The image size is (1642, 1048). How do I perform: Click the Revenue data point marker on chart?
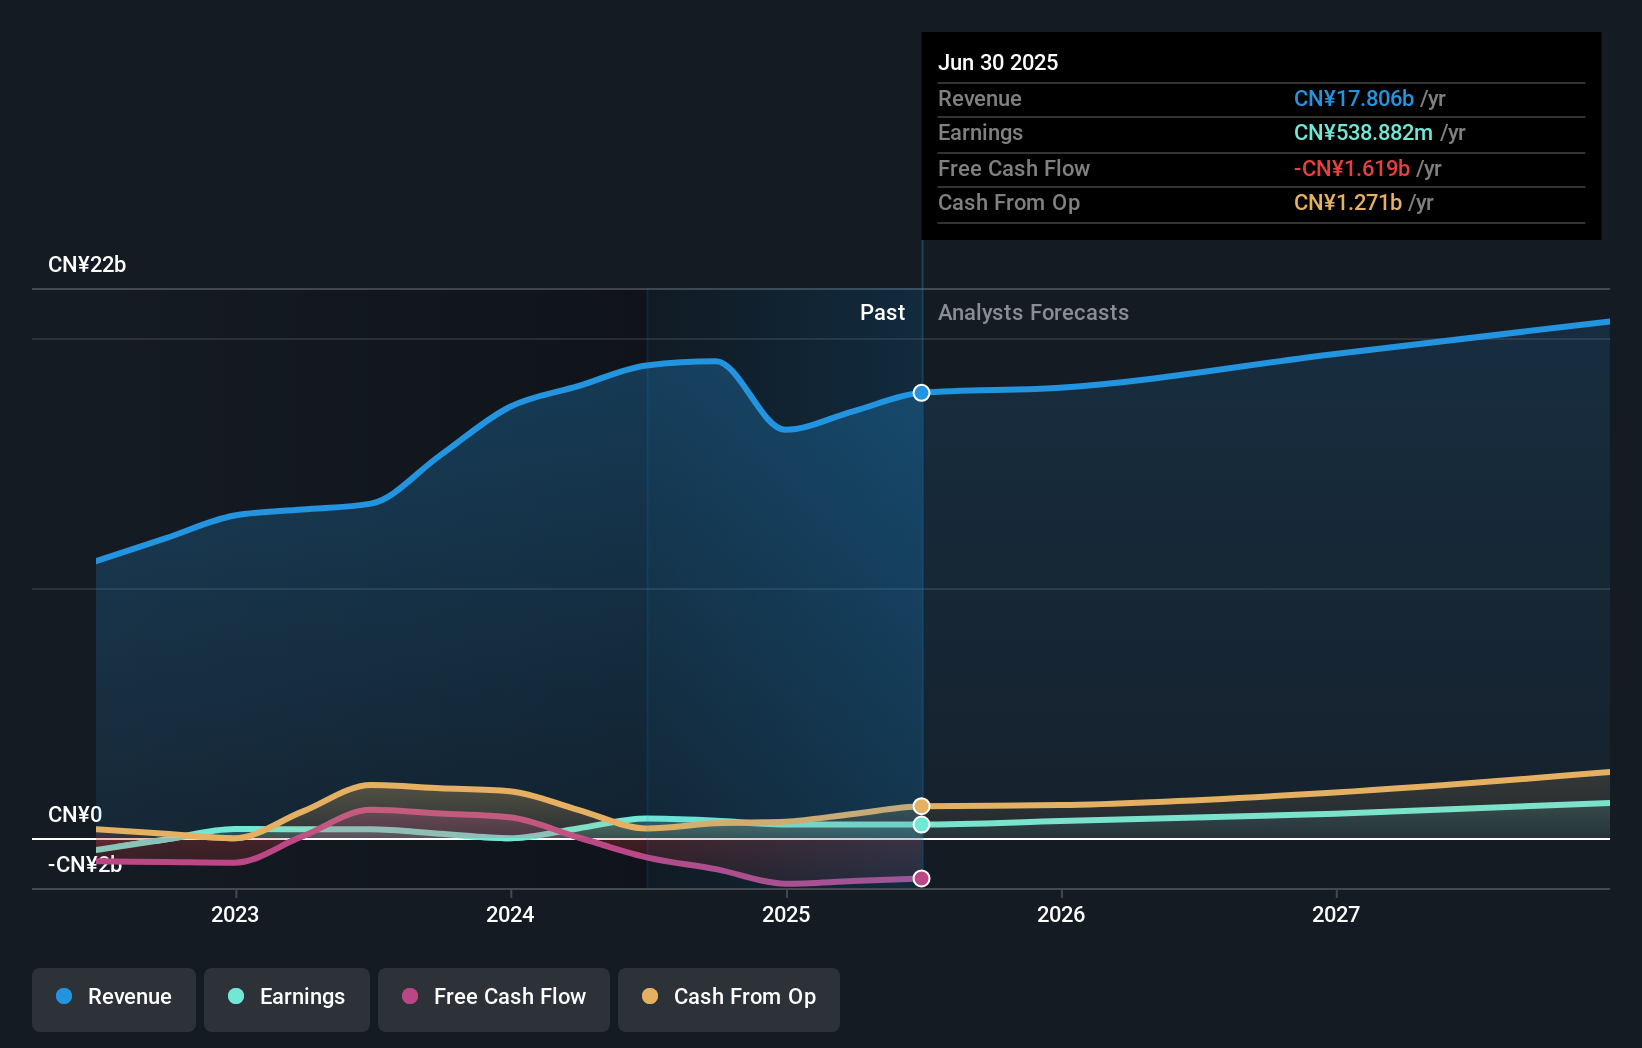pos(921,393)
